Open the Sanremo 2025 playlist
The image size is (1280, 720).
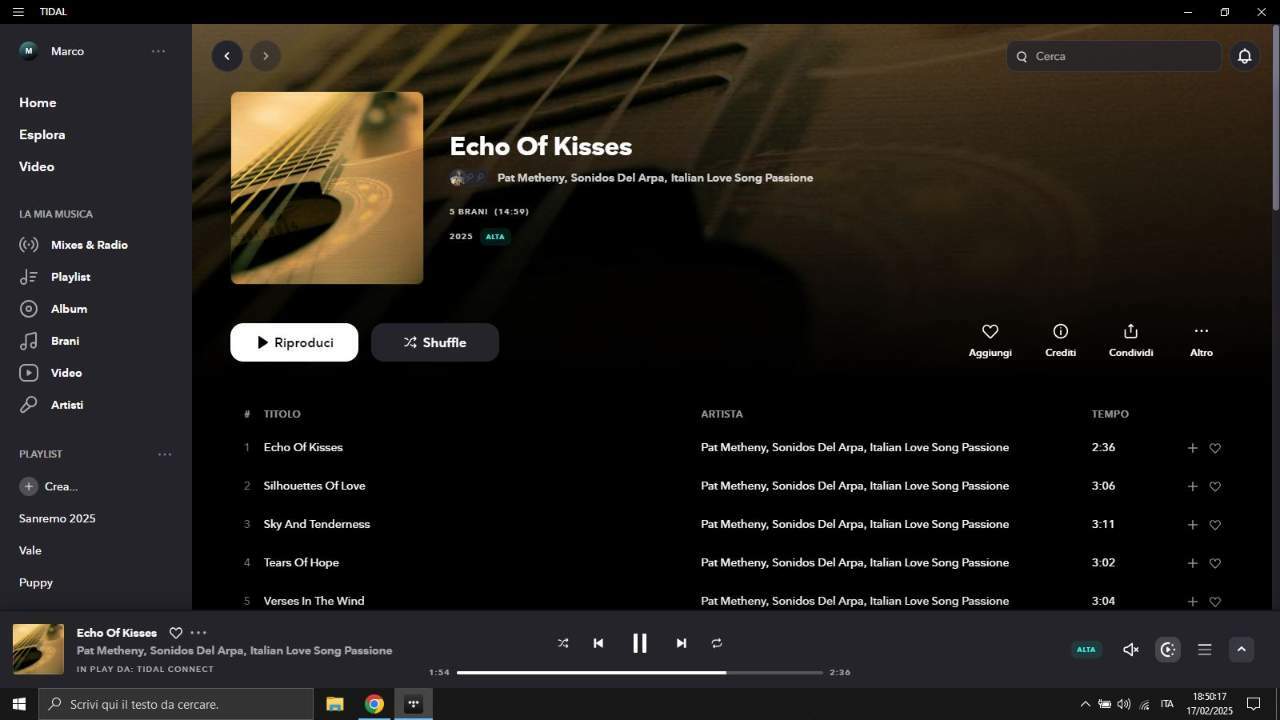tap(57, 518)
